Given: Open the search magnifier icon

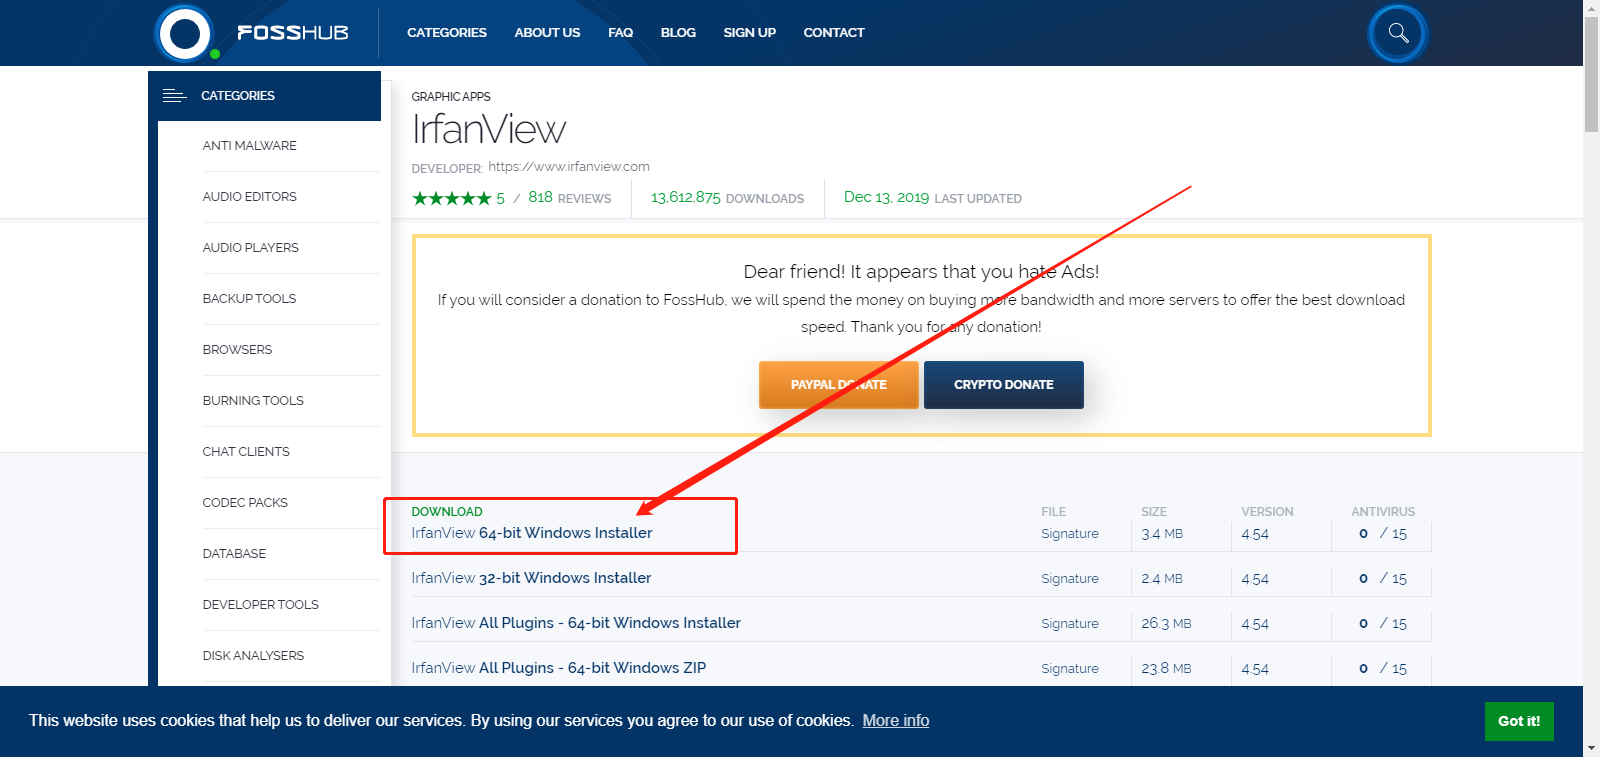Looking at the screenshot, I should (1398, 33).
